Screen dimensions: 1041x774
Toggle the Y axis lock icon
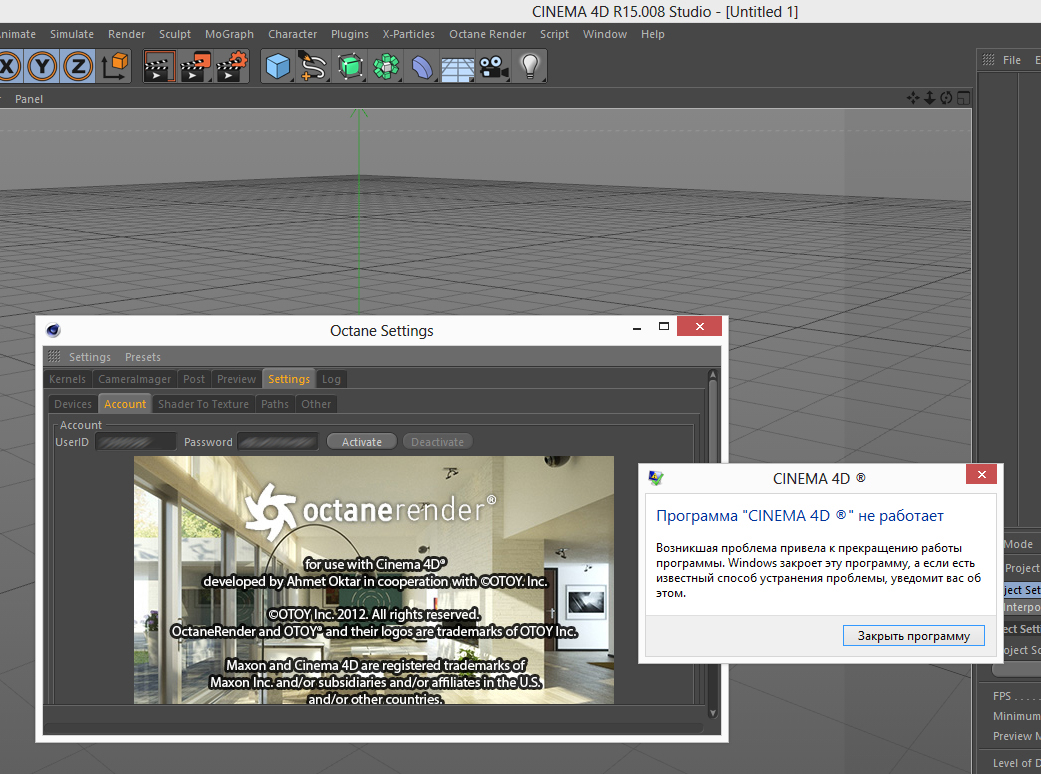point(42,66)
